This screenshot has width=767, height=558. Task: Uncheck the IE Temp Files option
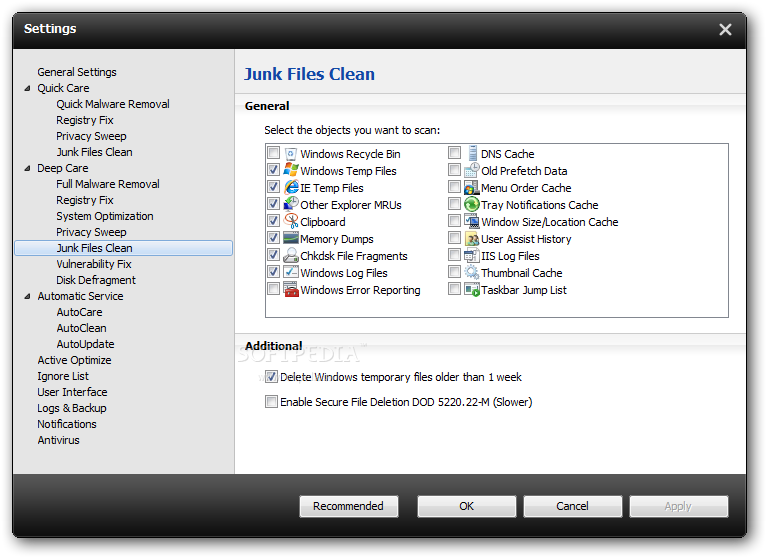point(273,187)
